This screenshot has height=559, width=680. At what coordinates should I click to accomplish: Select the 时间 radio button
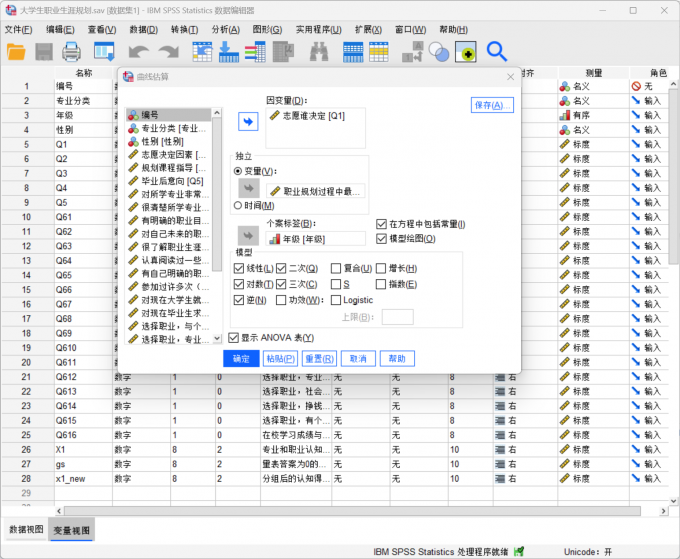point(238,205)
